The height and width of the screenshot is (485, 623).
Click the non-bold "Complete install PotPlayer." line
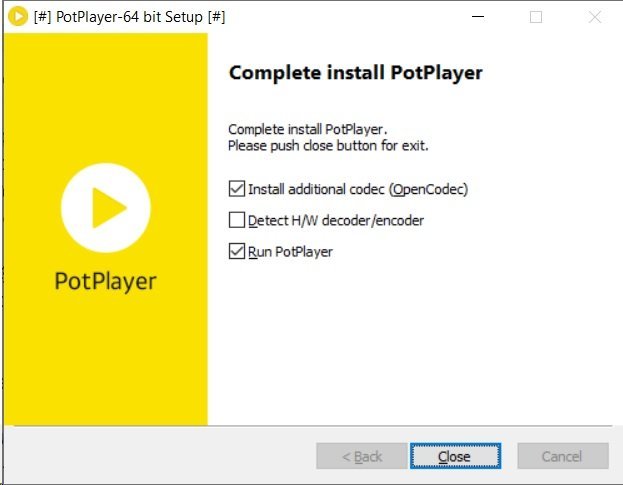click(x=307, y=130)
